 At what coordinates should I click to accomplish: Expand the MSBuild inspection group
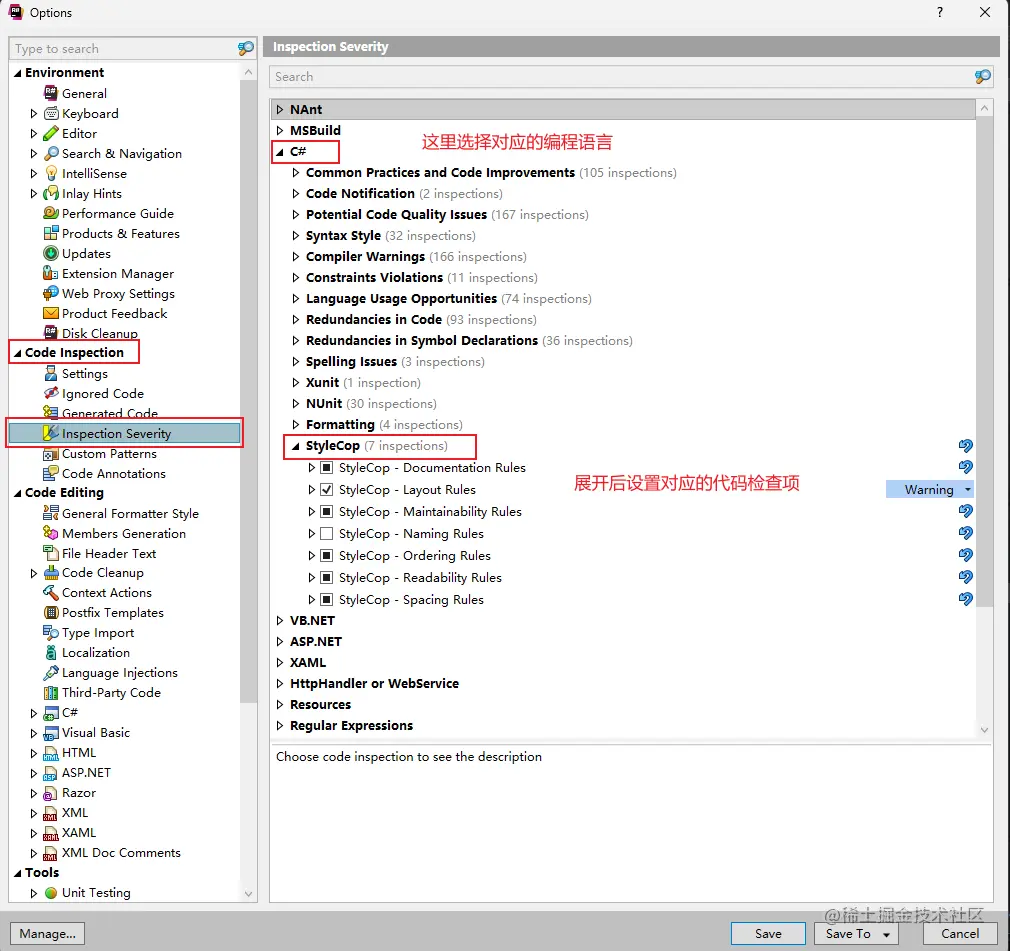coord(280,130)
